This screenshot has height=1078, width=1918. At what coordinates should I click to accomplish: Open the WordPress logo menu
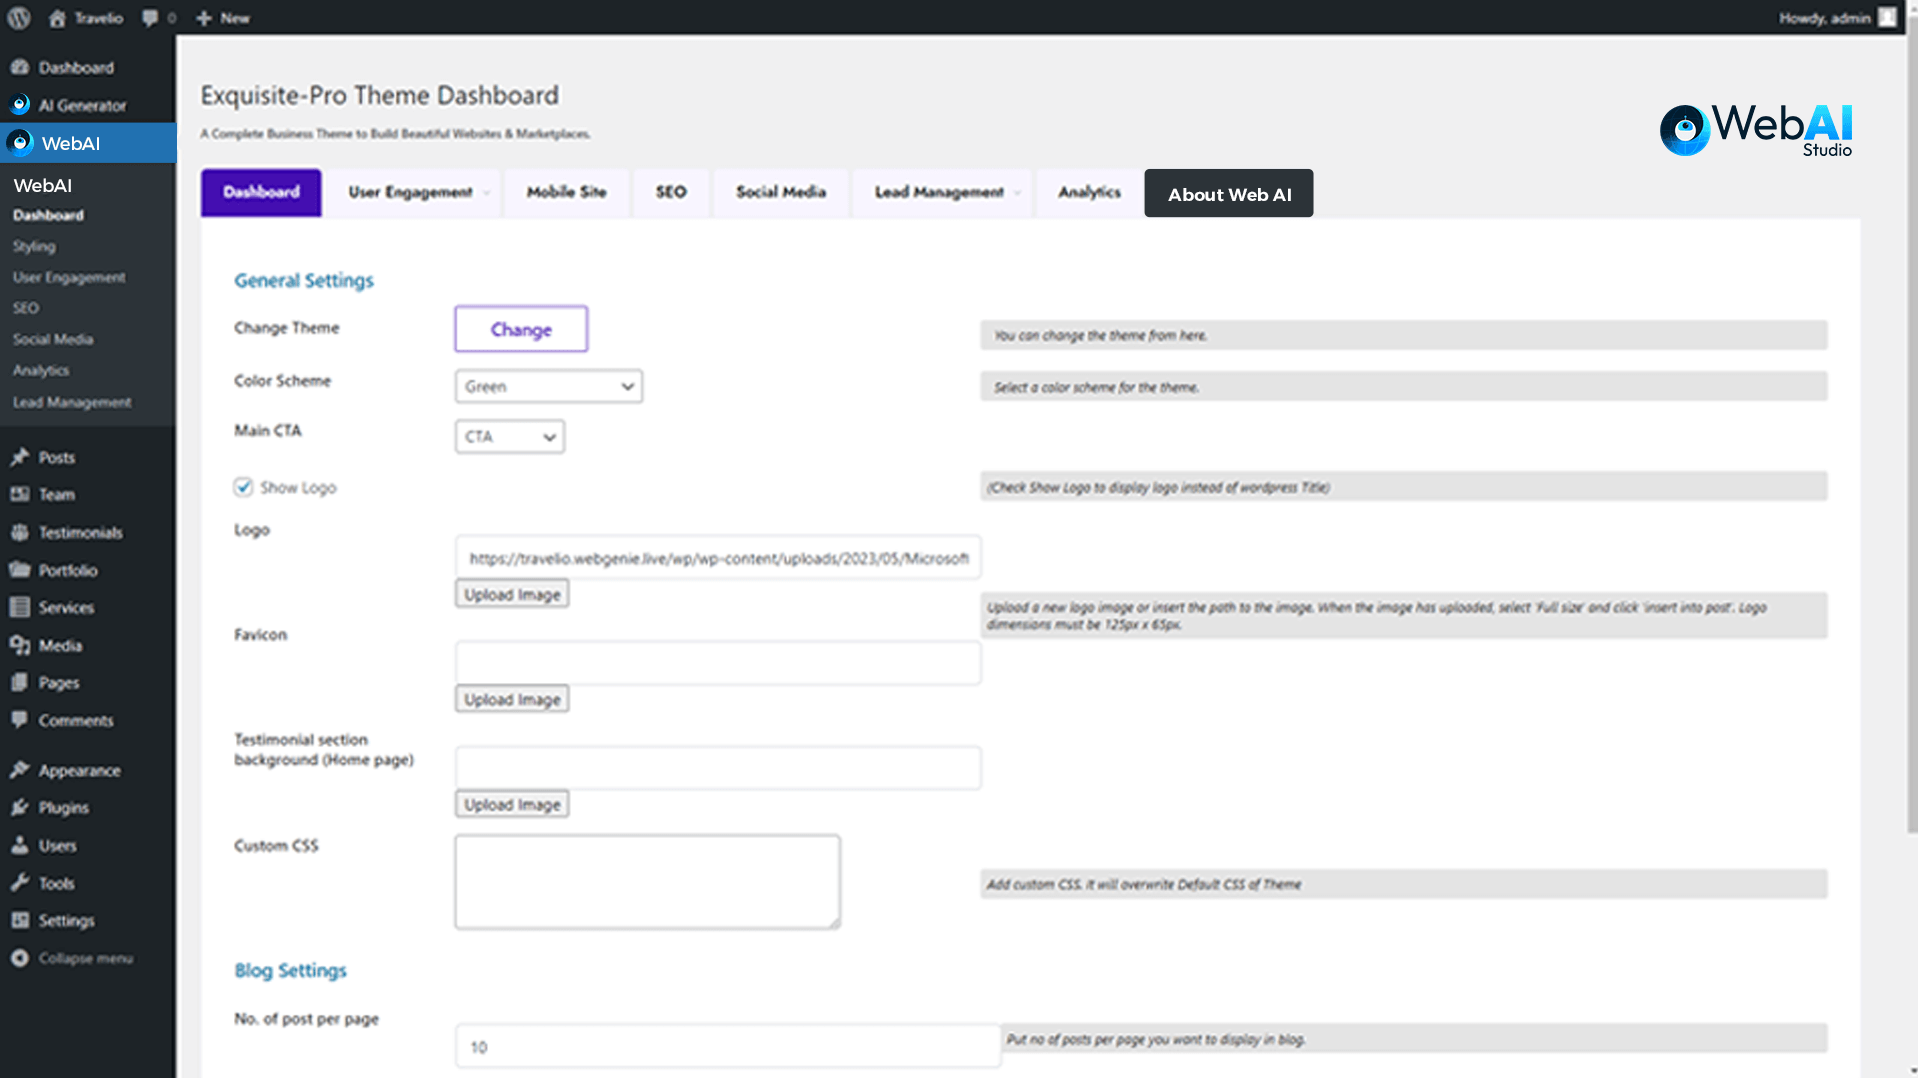19,18
